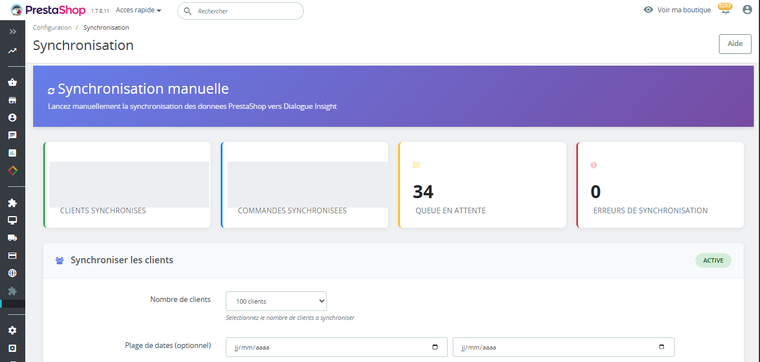
Task: Open customer service chat bubble icon
Action: 13,135
